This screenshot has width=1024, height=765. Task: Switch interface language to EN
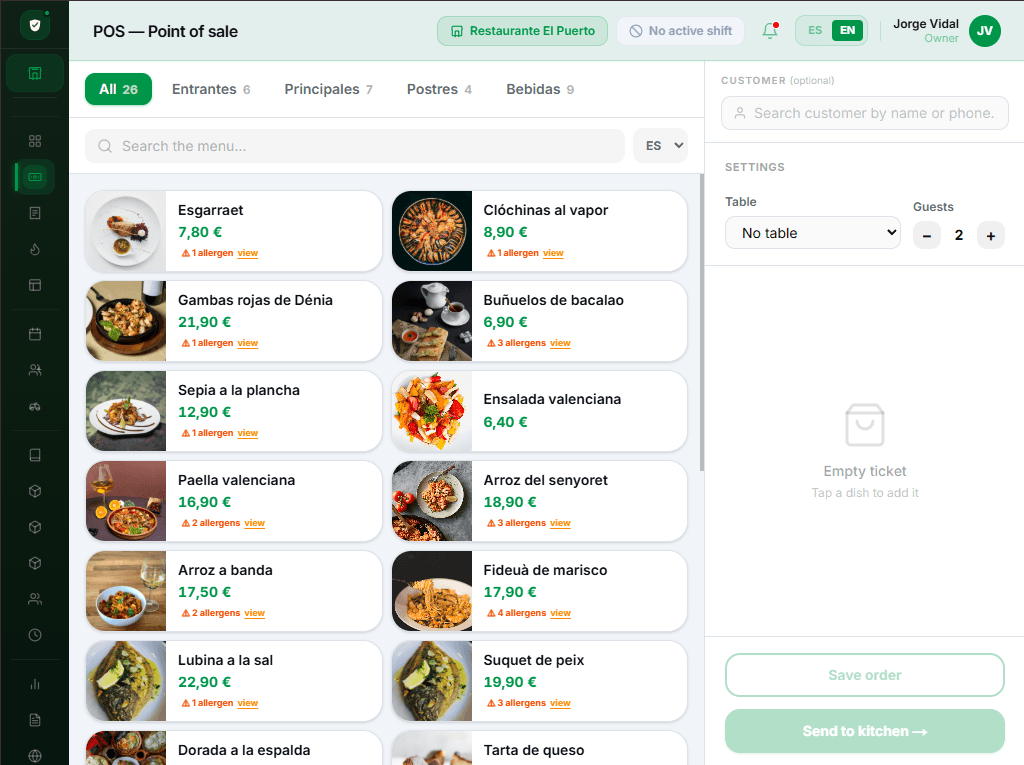click(847, 31)
